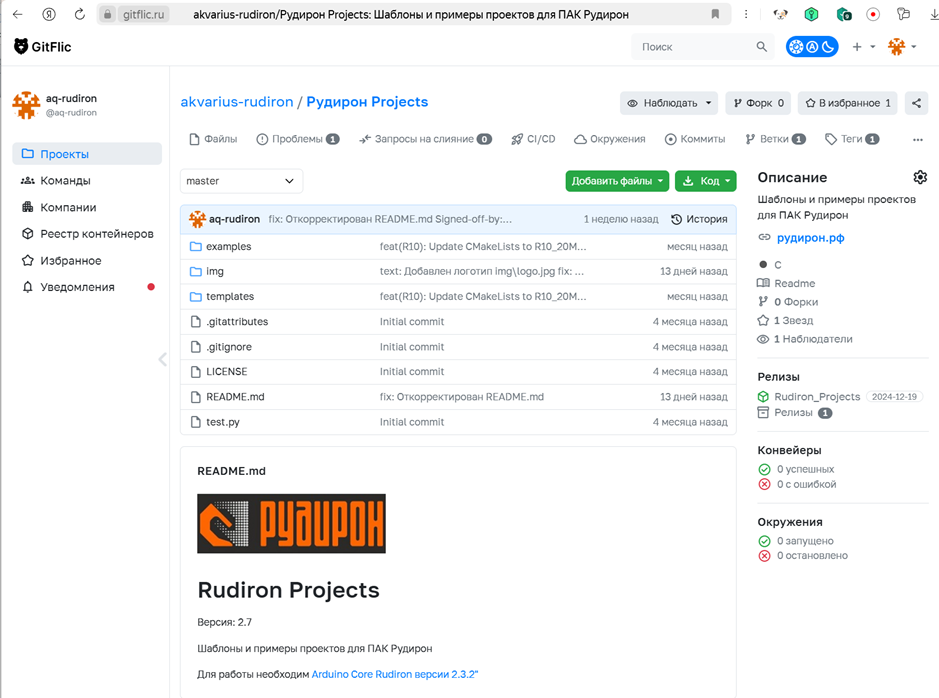Open the img folder
The width and height of the screenshot is (939, 698).
tap(215, 271)
